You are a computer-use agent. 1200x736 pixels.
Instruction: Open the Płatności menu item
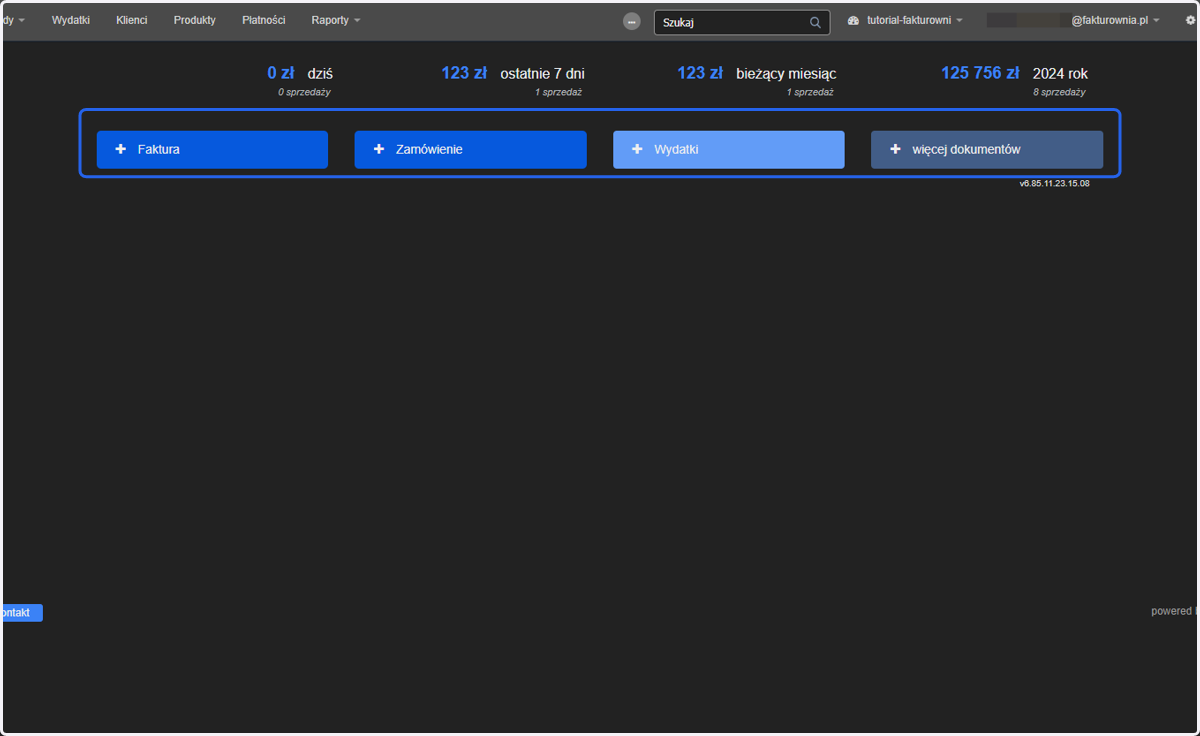pos(263,20)
